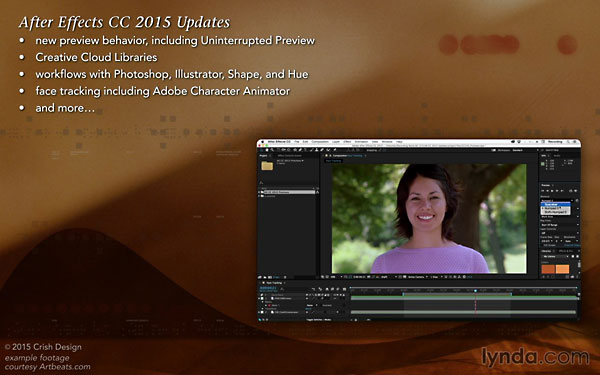Go to first frame in Preview panel
The width and height of the screenshot is (600, 375).
click(542, 191)
